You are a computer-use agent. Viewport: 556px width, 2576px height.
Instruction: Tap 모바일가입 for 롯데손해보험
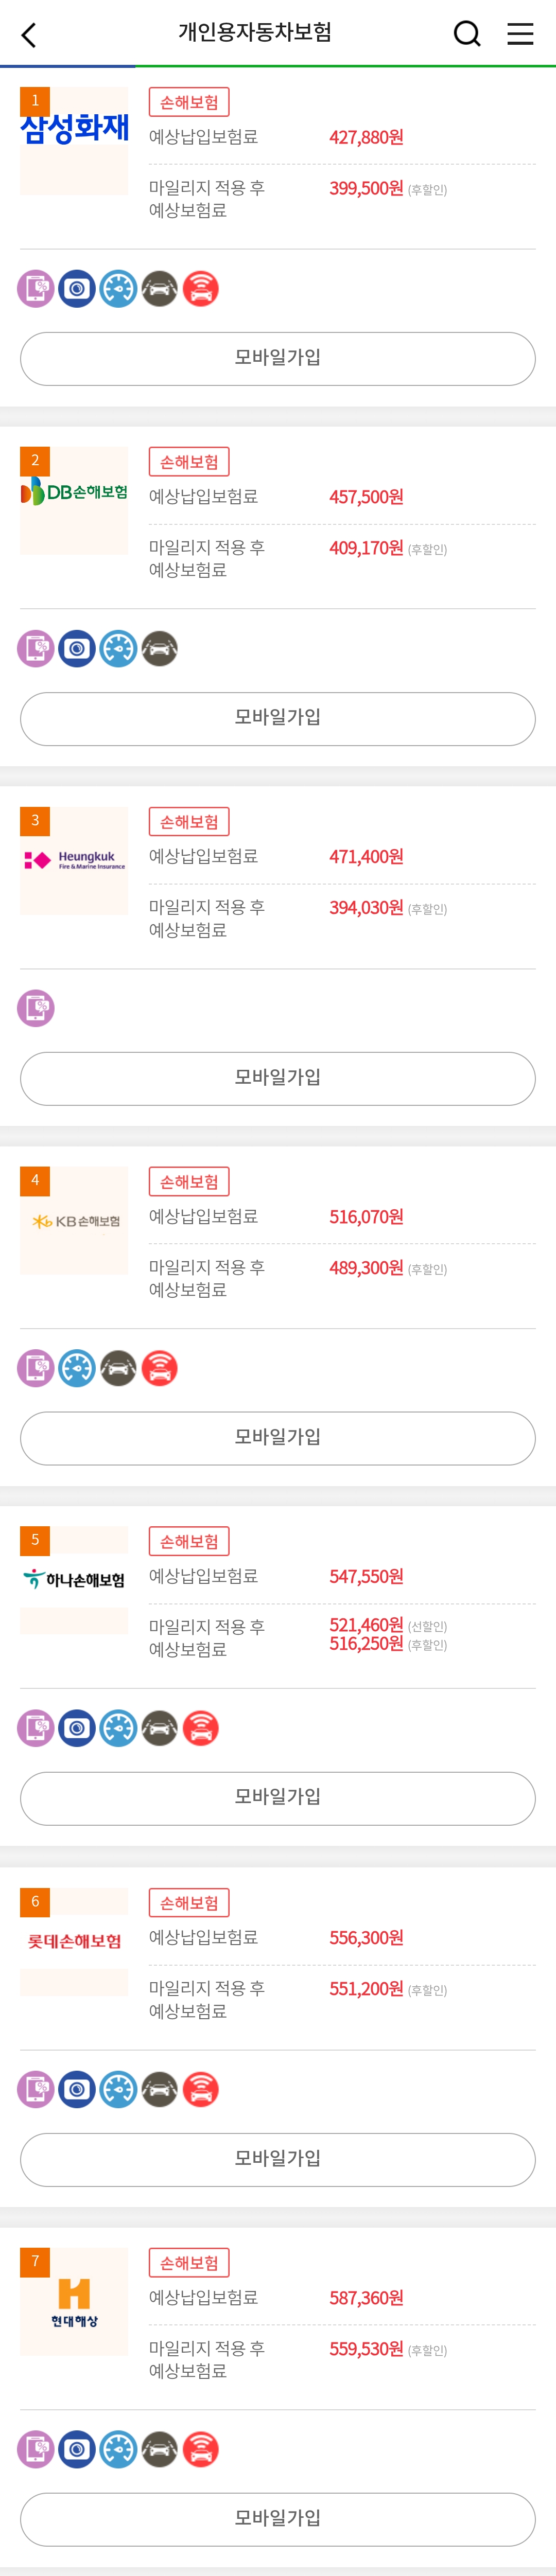pyautogui.click(x=278, y=2160)
